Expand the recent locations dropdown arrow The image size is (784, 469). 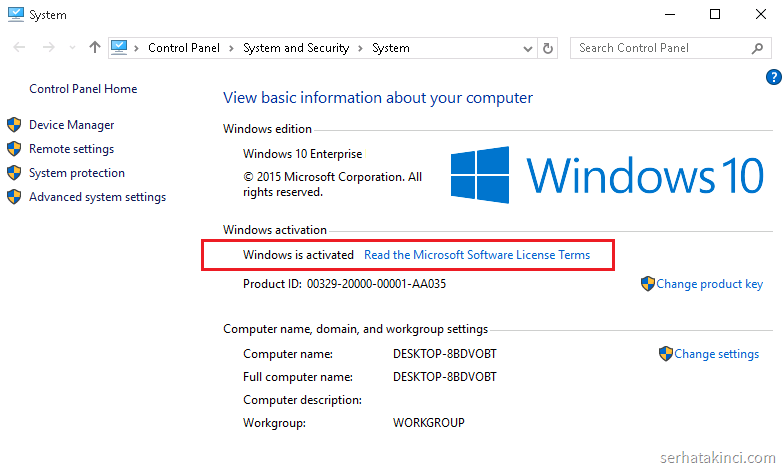[x=70, y=48]
